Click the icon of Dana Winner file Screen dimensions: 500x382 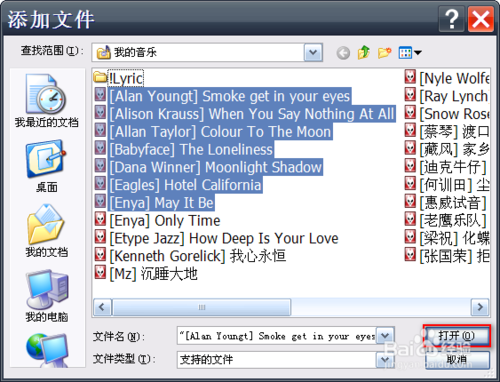100,166
